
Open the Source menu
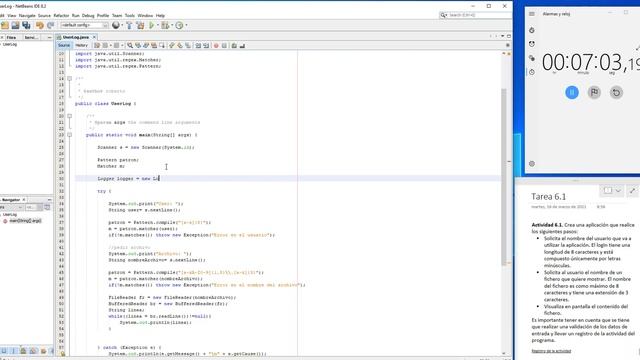[44, 16]
